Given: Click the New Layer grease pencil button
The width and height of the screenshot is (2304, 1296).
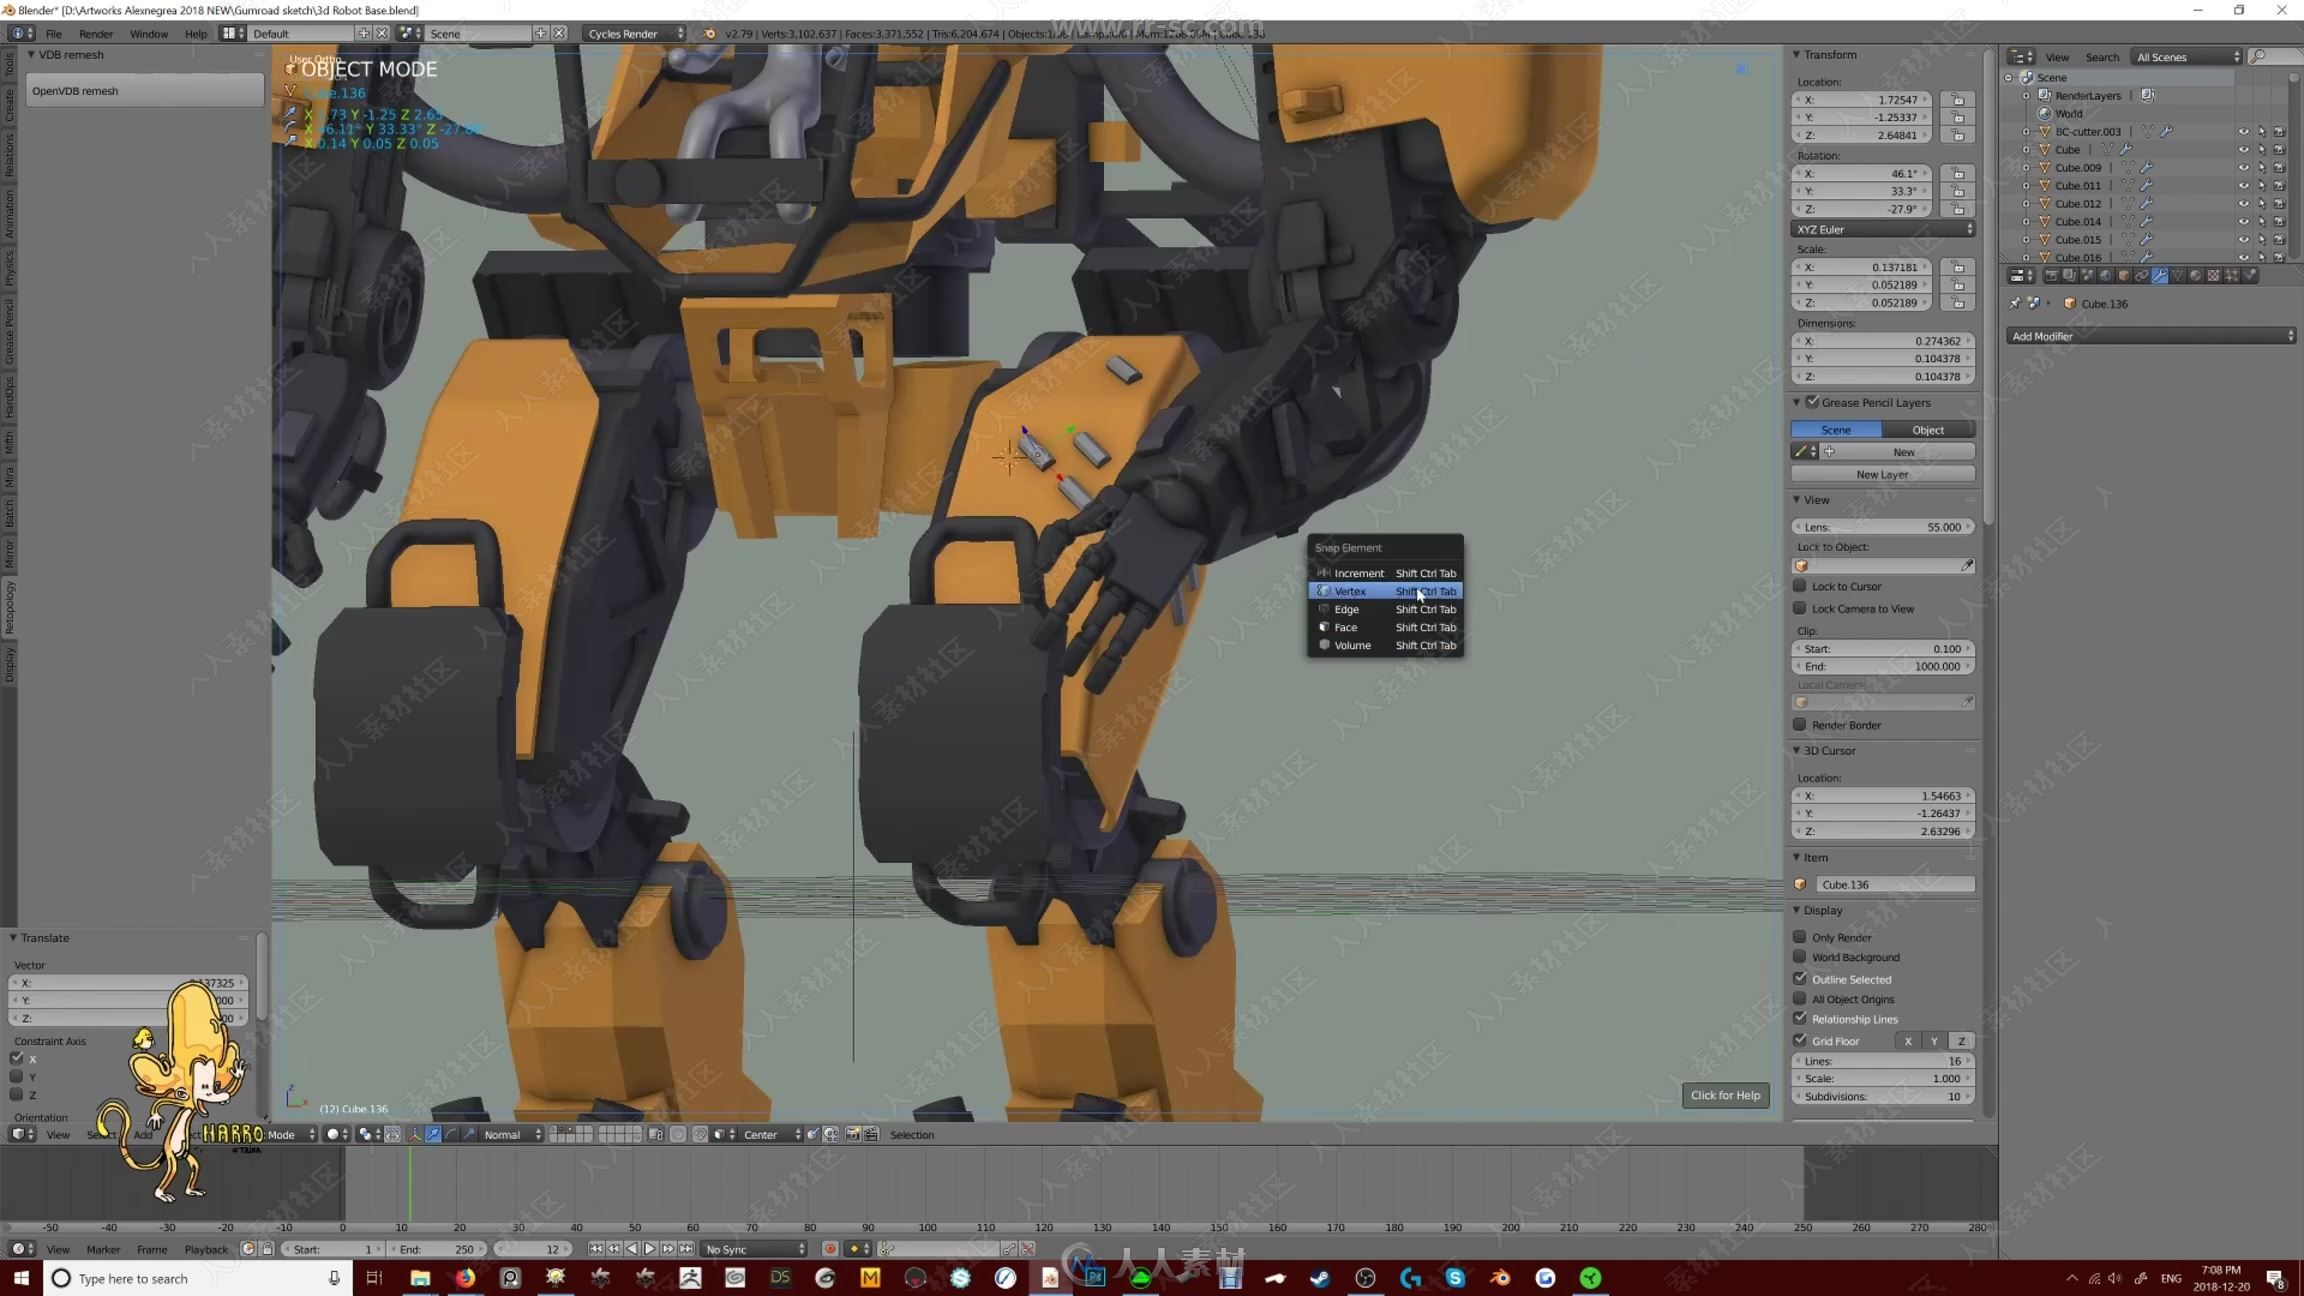Looking at the screenshot, I should point(1882,474).
